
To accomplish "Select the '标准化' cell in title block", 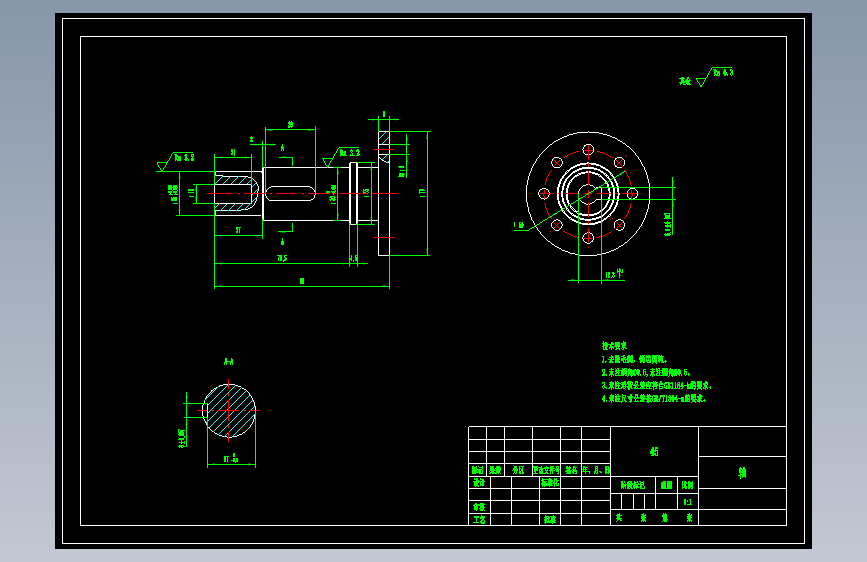I will (x=550, y=482).
